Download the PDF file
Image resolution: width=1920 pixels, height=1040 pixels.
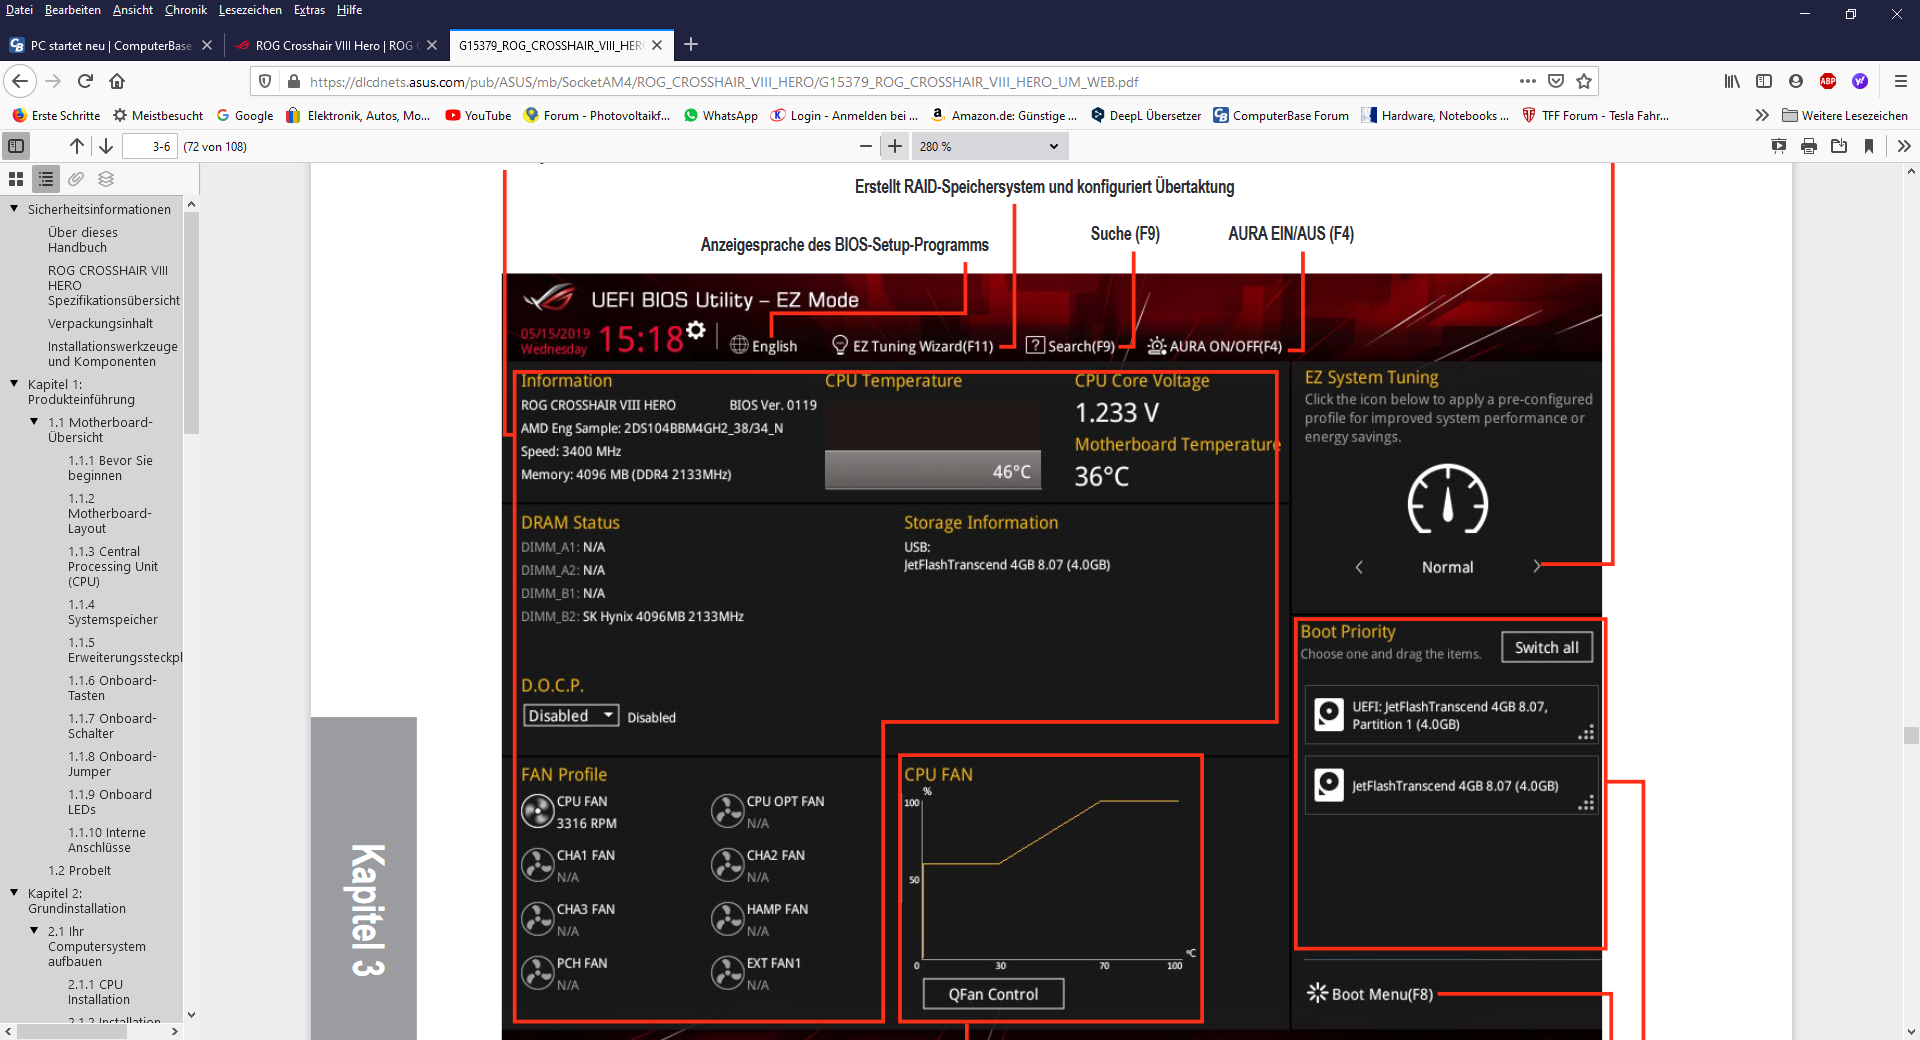pos(1839,146)
